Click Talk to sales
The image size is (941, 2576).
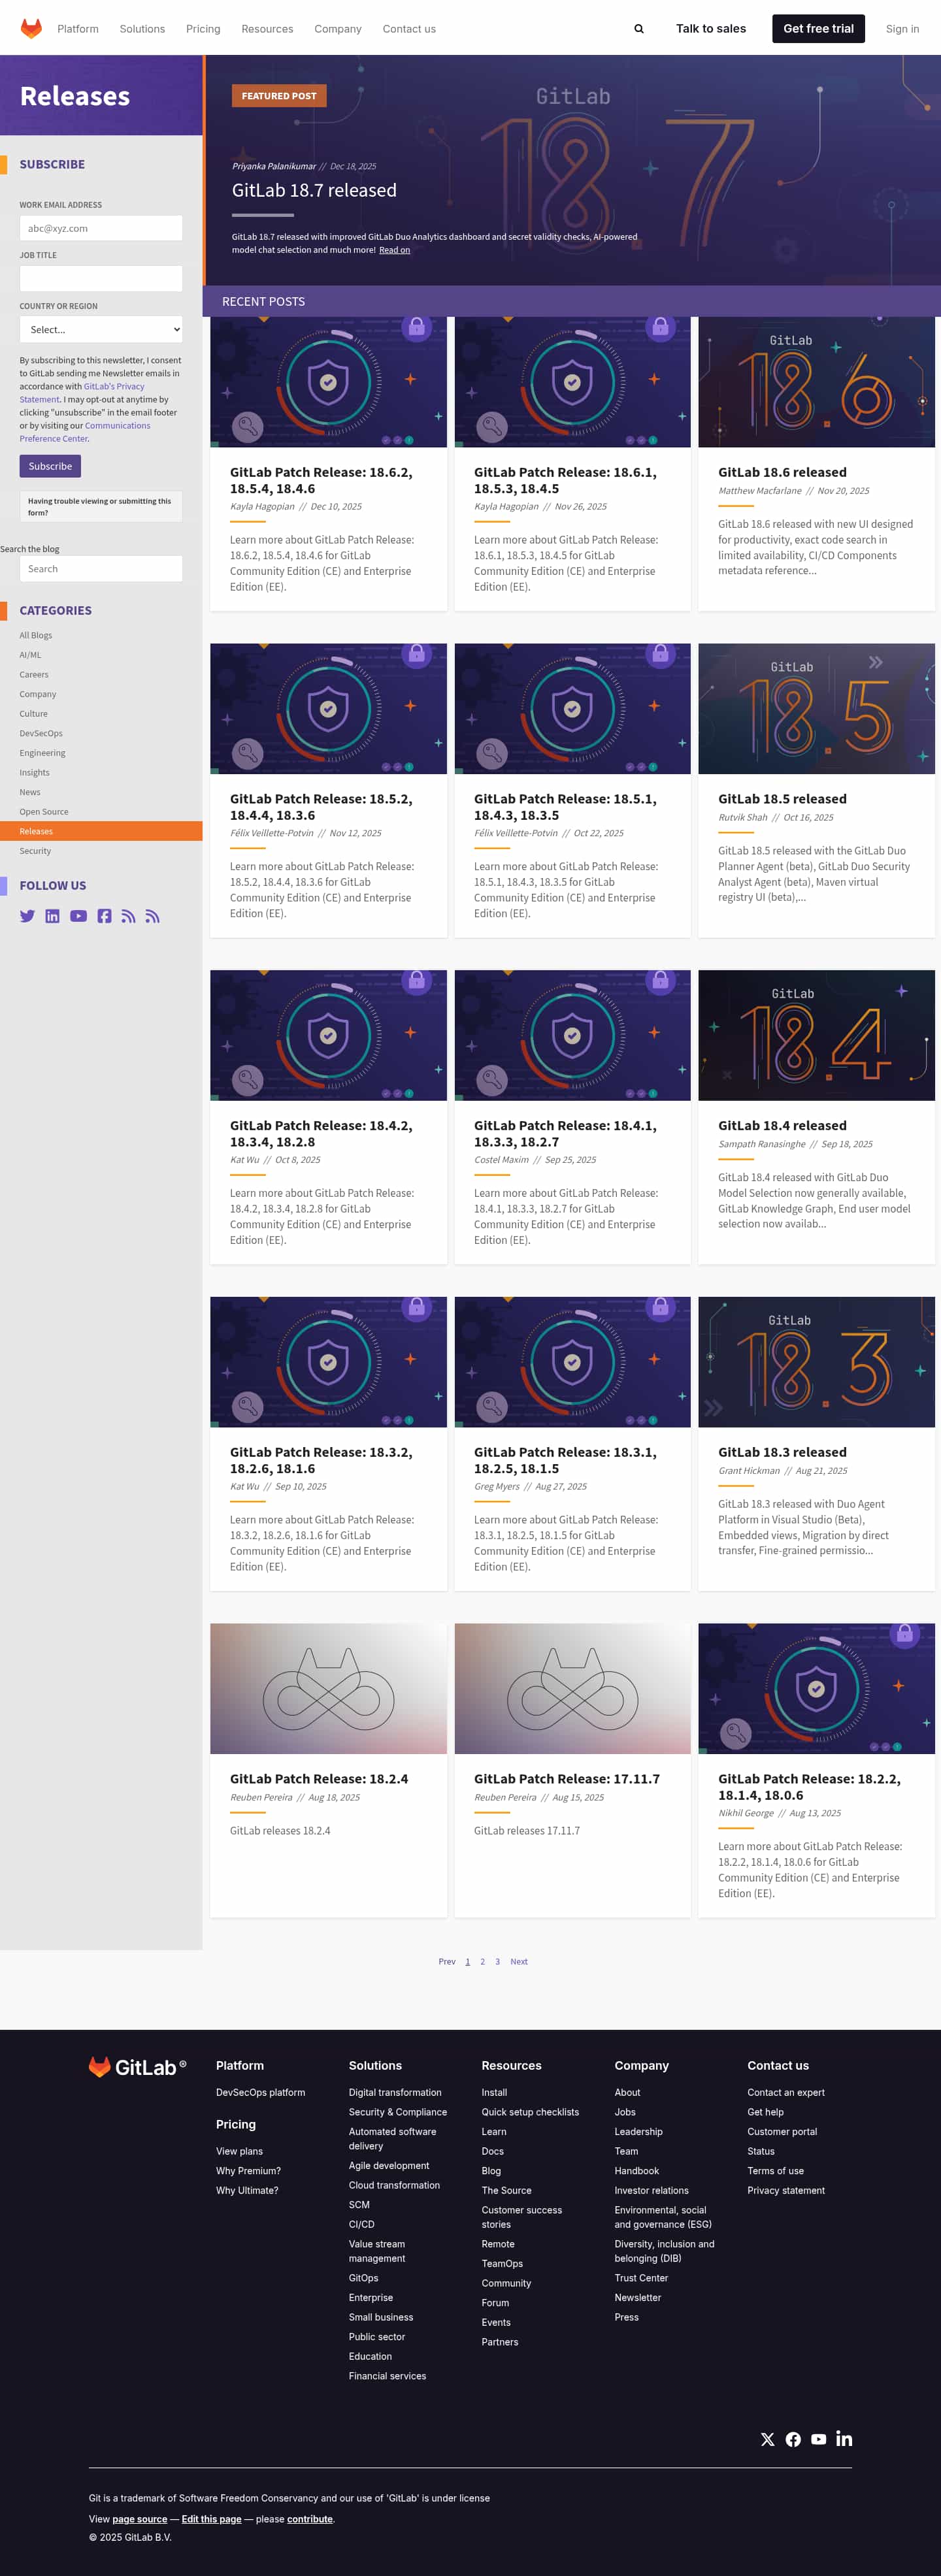(711, 29)
